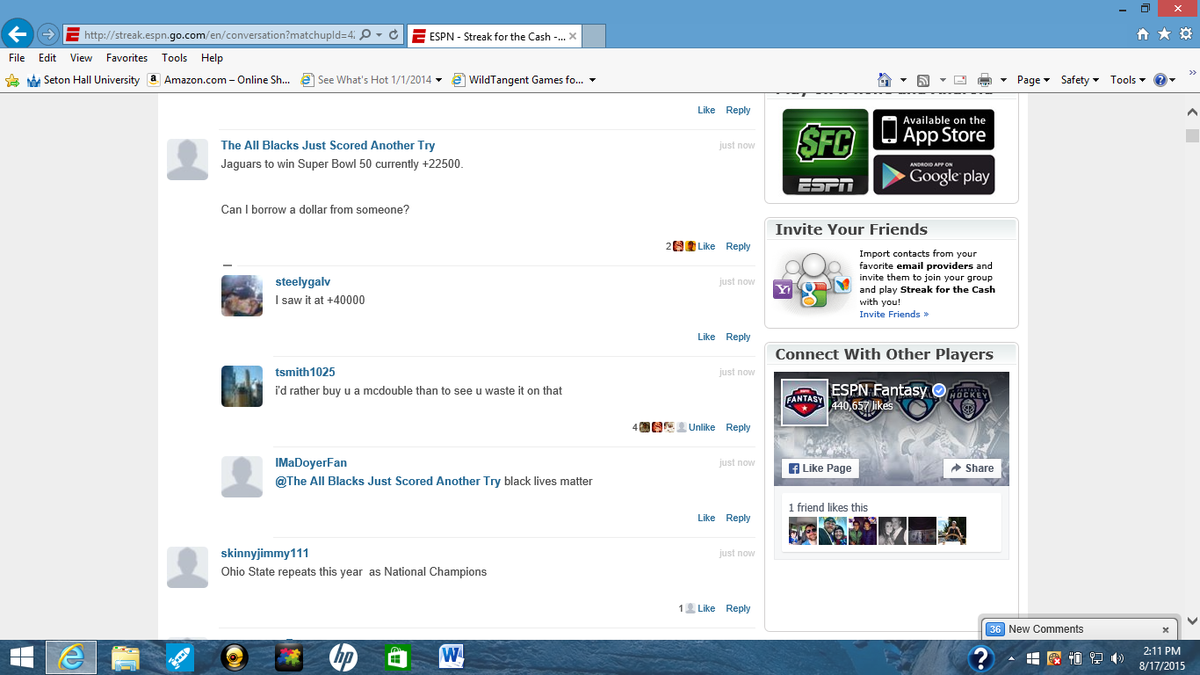Click the Available on the App Store badge
This screenshot has height=675, width=1200.
[934, 129]
